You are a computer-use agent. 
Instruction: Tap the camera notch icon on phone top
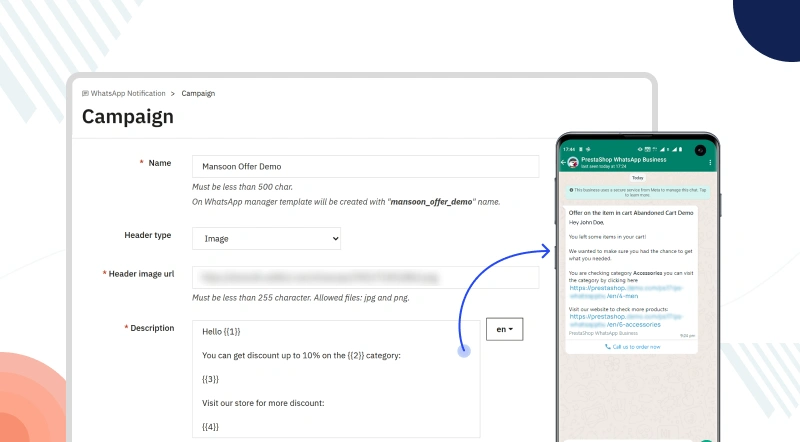click(701, 149)
